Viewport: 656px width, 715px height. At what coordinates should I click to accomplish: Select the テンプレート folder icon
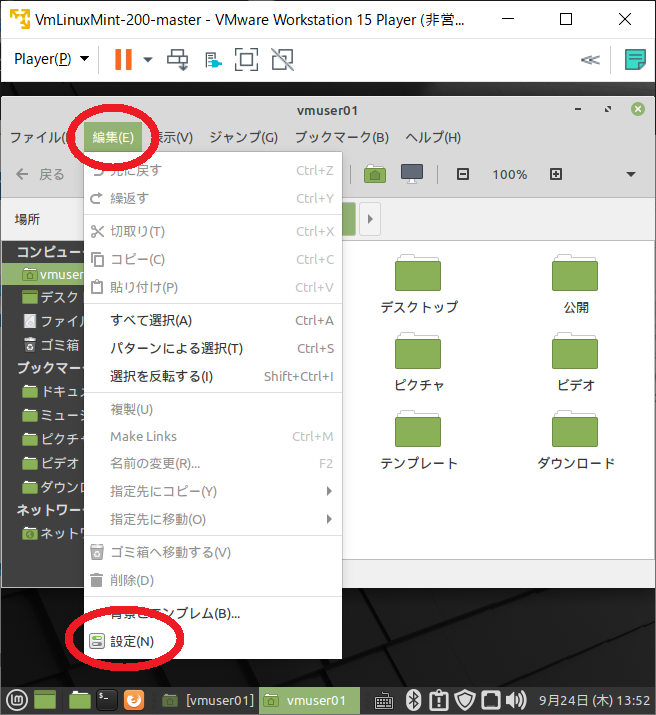(x=418, y=429)
